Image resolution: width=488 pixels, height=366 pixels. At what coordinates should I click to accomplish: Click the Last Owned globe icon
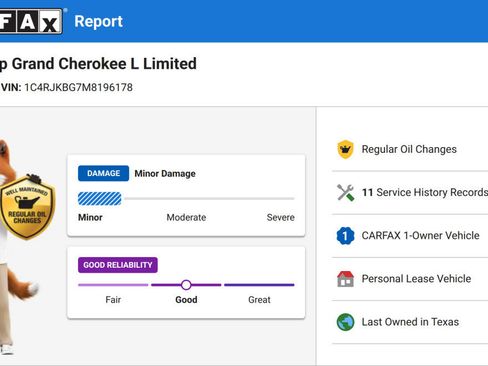click(345, 322)
